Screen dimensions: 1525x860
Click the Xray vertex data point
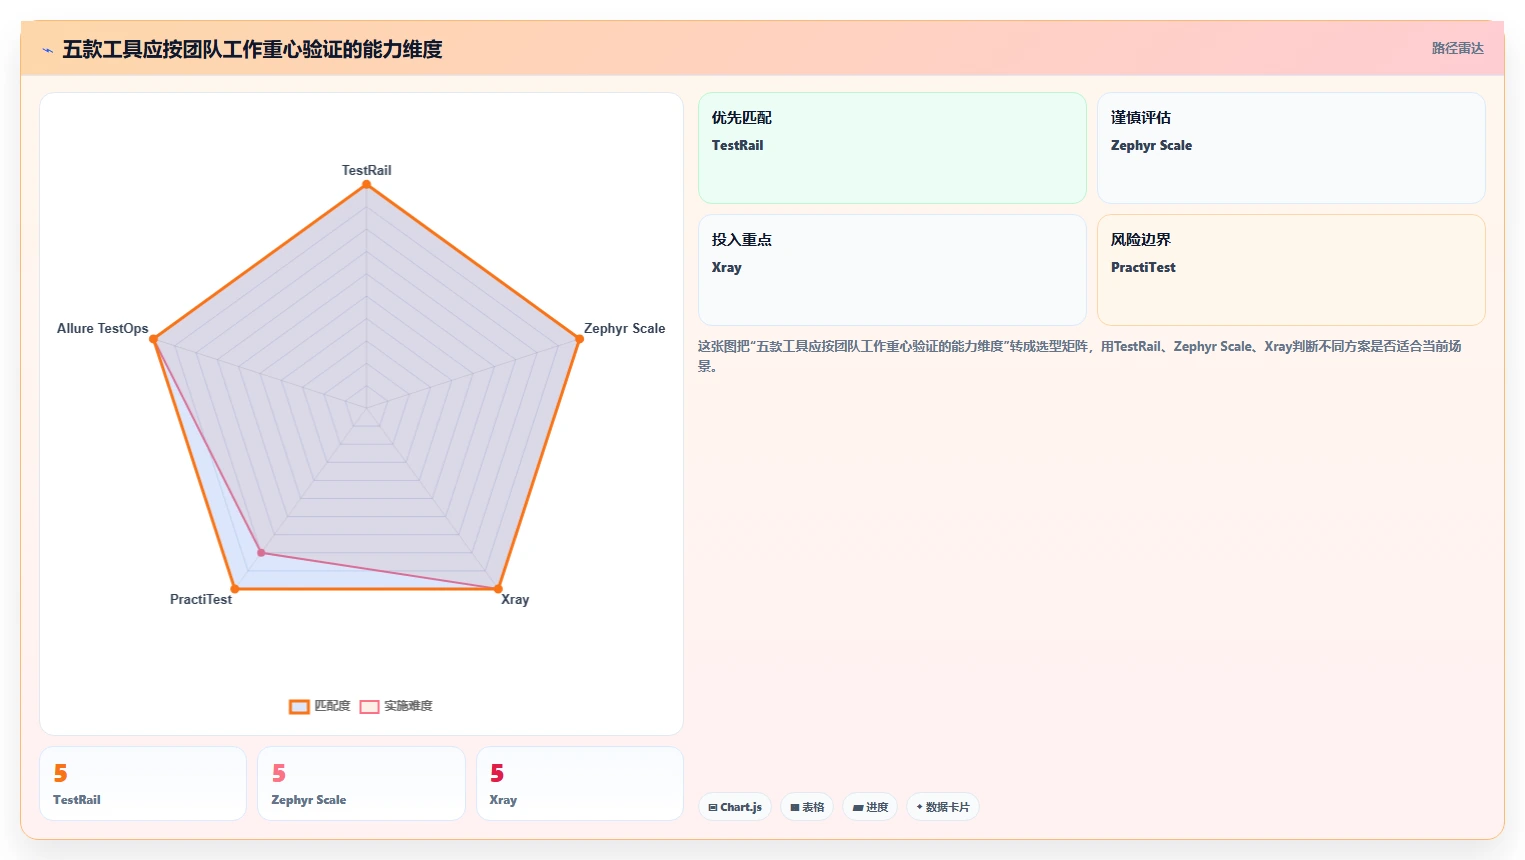(498, 589)
